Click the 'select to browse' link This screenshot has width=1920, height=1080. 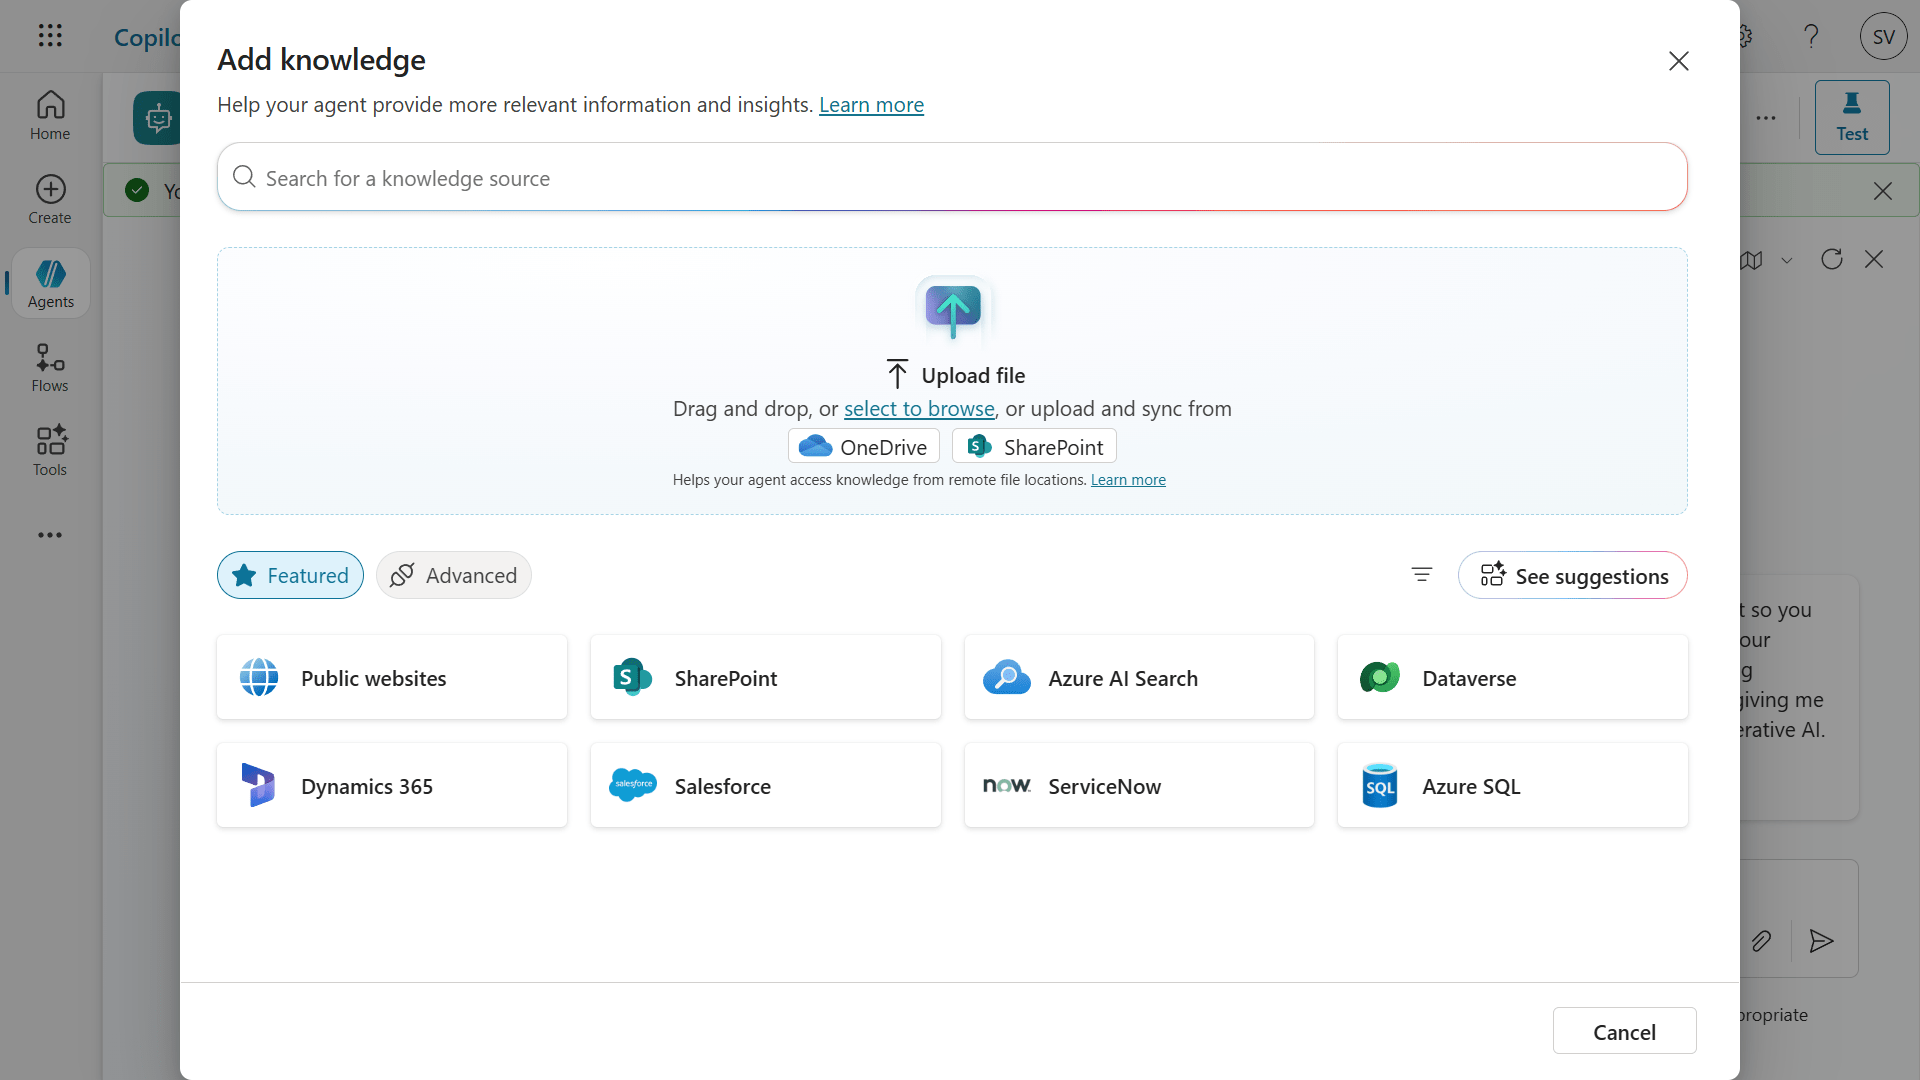tap(918, 408)
